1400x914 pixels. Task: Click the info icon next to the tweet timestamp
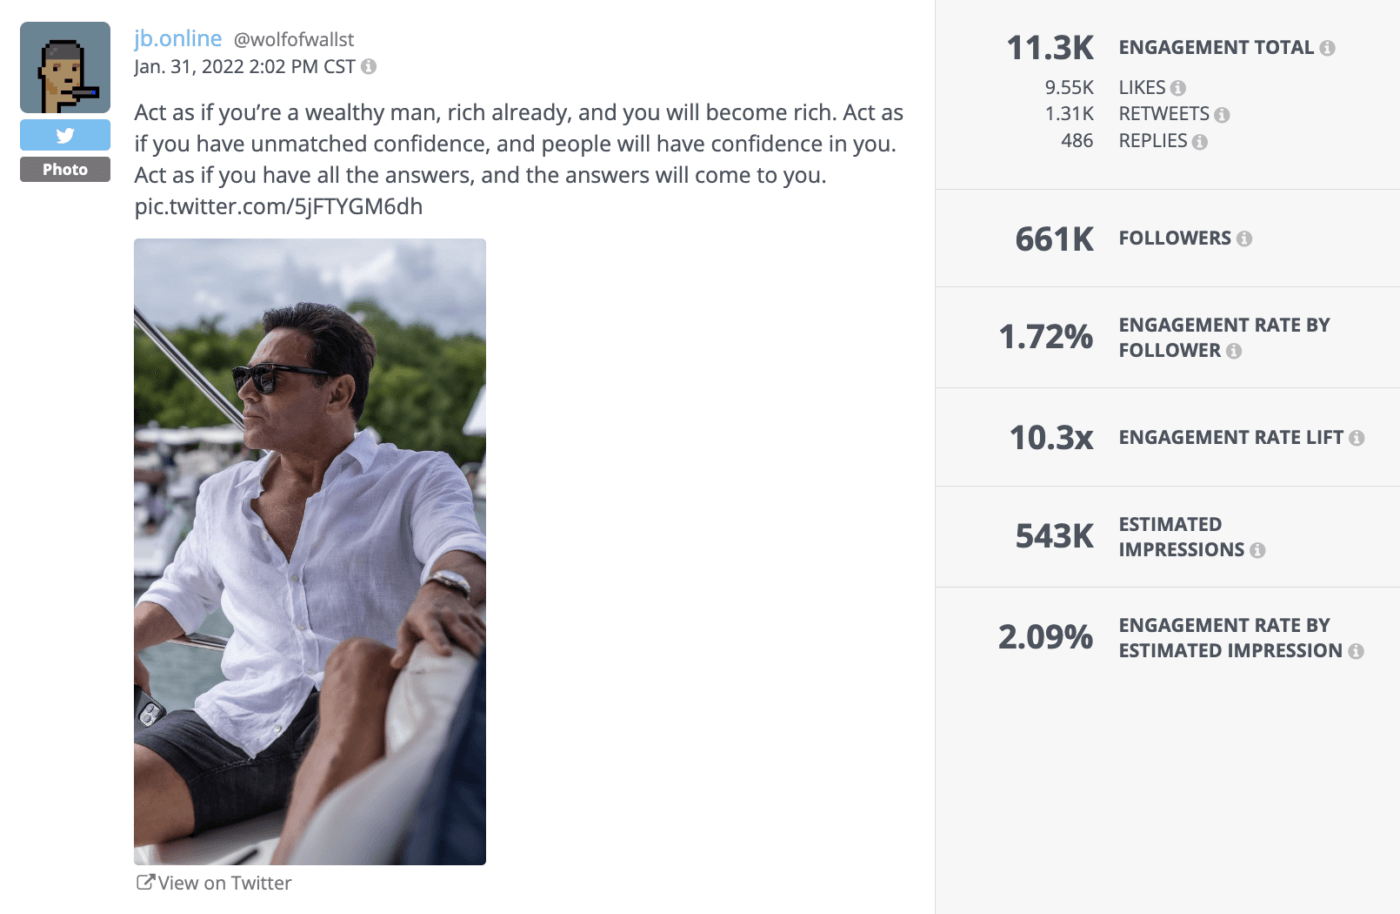pyautogui.click(x=368, y=66)
